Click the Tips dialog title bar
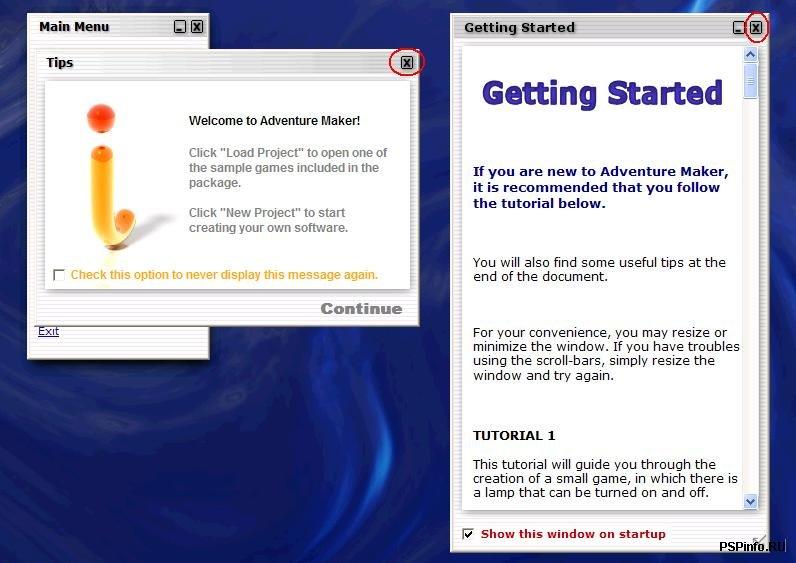Screen dimensions: 796x563 click(200, 63)
